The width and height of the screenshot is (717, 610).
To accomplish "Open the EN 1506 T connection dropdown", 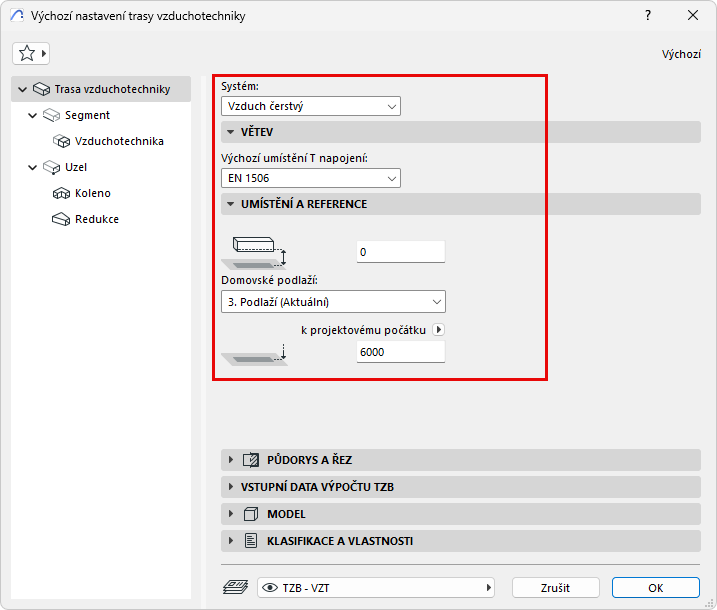I will 311,178.
